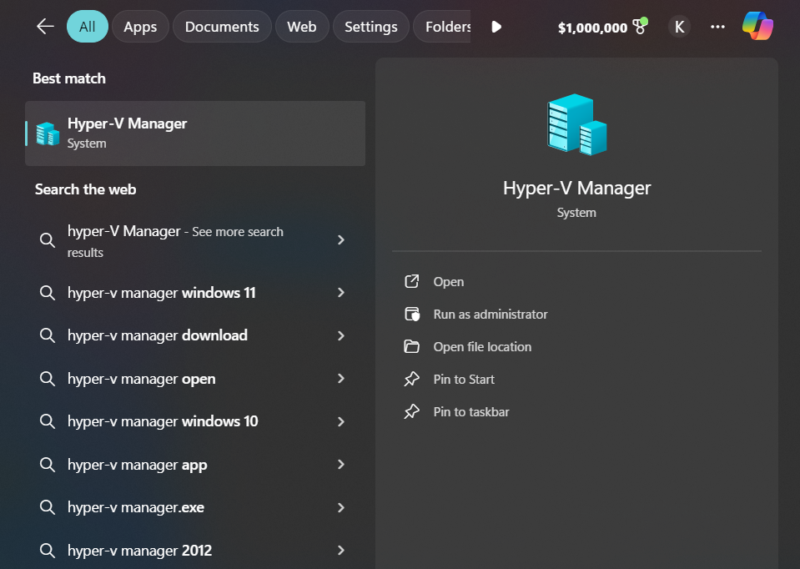Click the Pin to taskbar pin icon

tap(412, 411)
